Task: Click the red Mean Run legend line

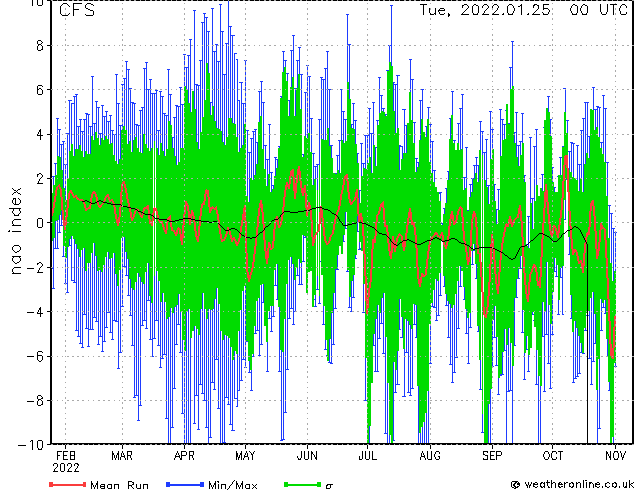Action: (68, 484)
